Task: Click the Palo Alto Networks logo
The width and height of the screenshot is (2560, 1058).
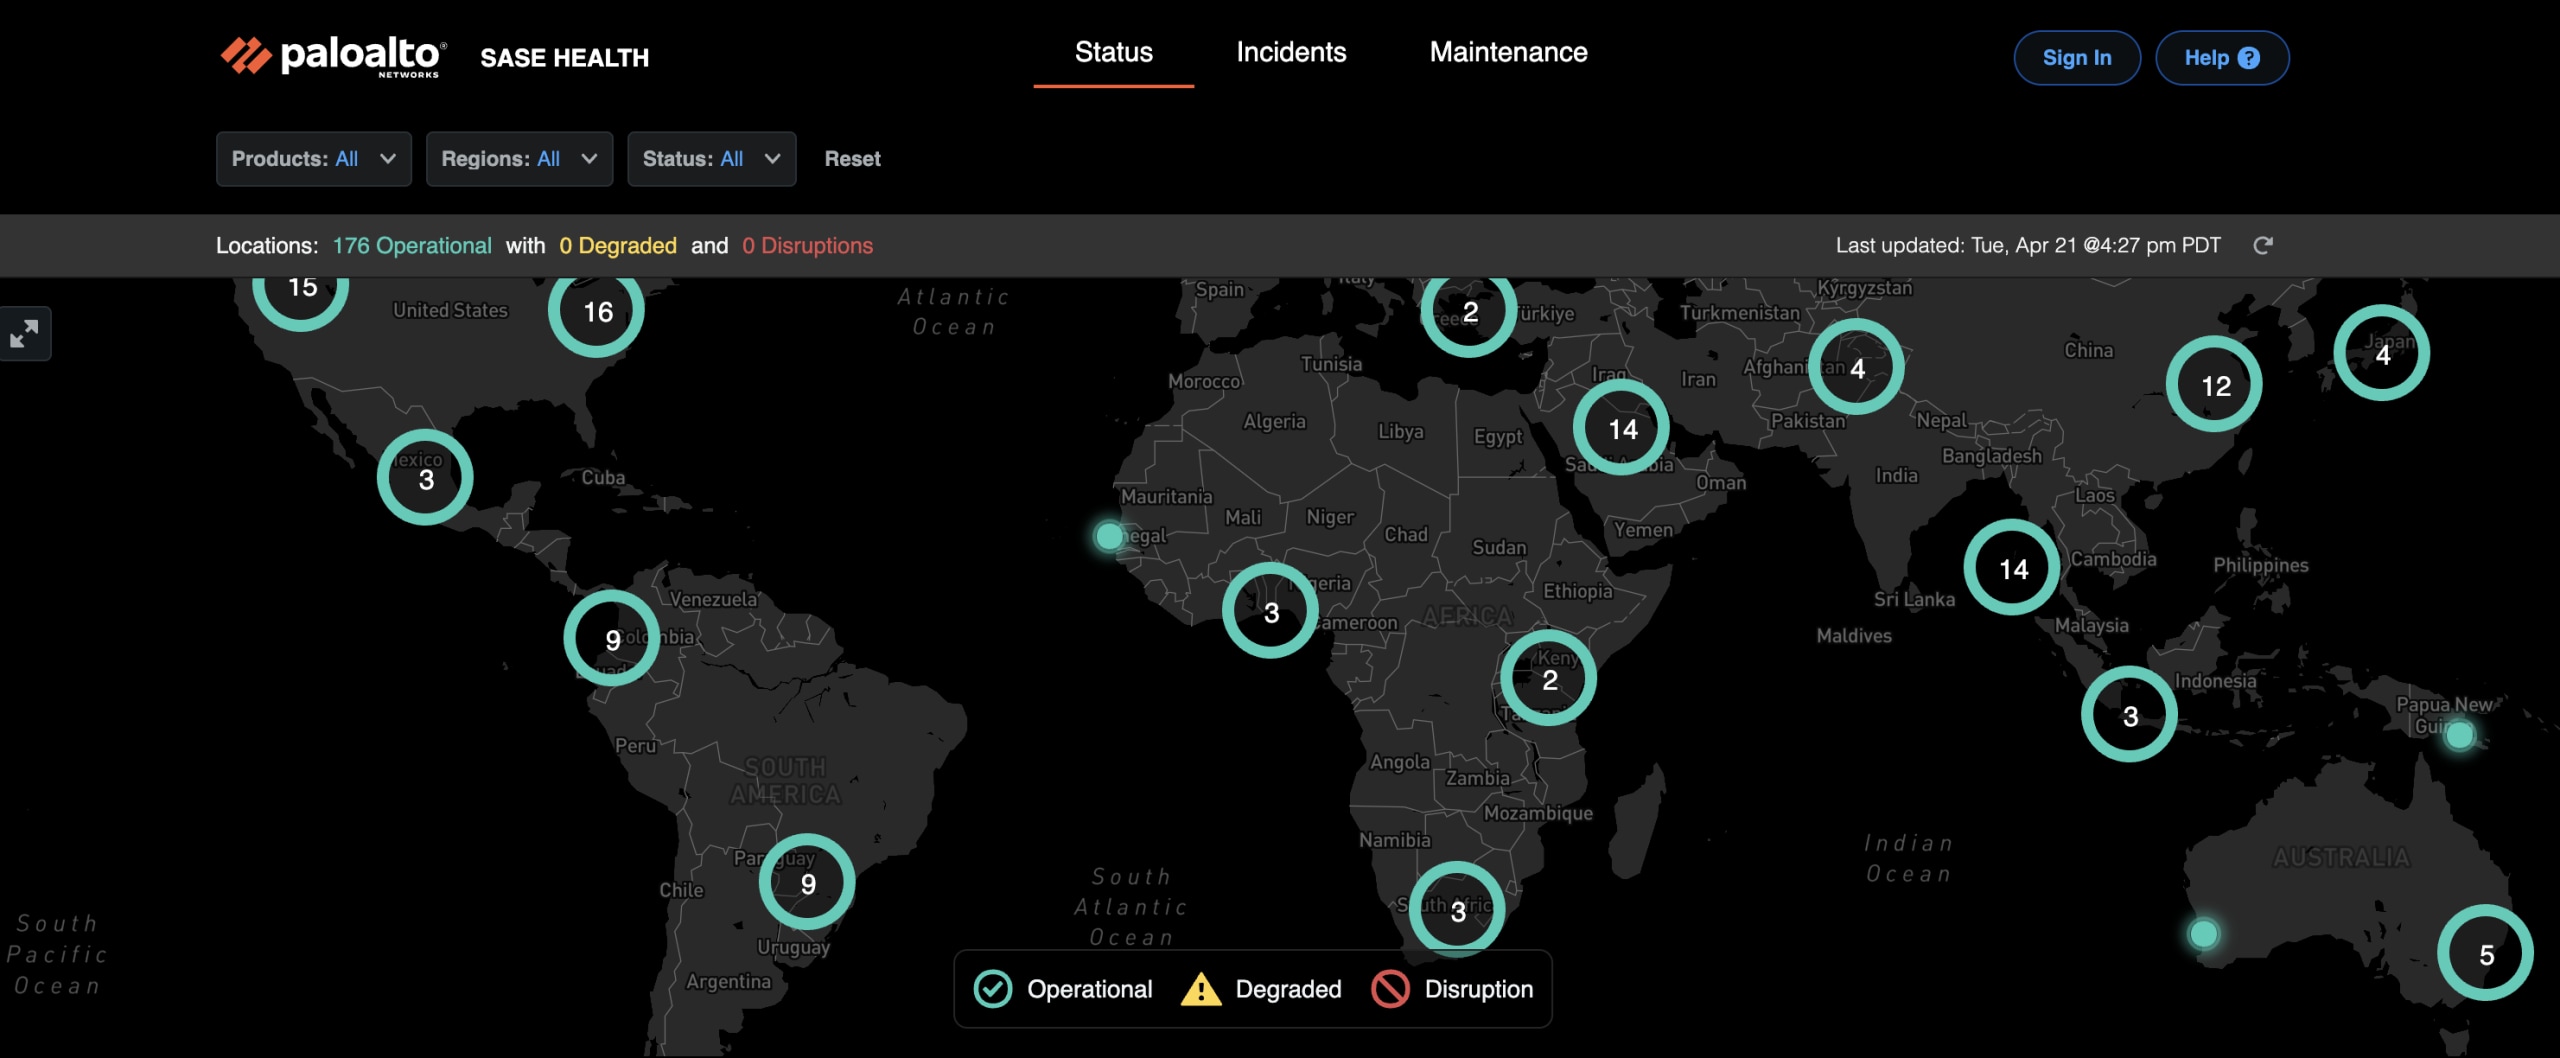Action: point(333,57)
